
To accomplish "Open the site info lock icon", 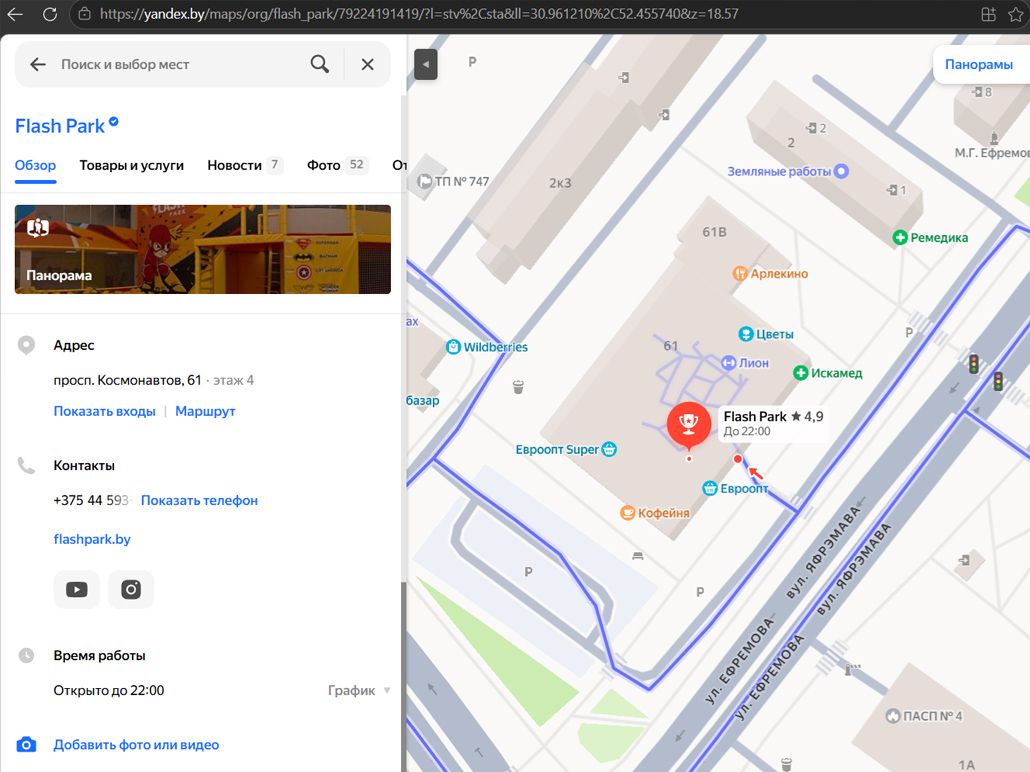I will 84,14.
